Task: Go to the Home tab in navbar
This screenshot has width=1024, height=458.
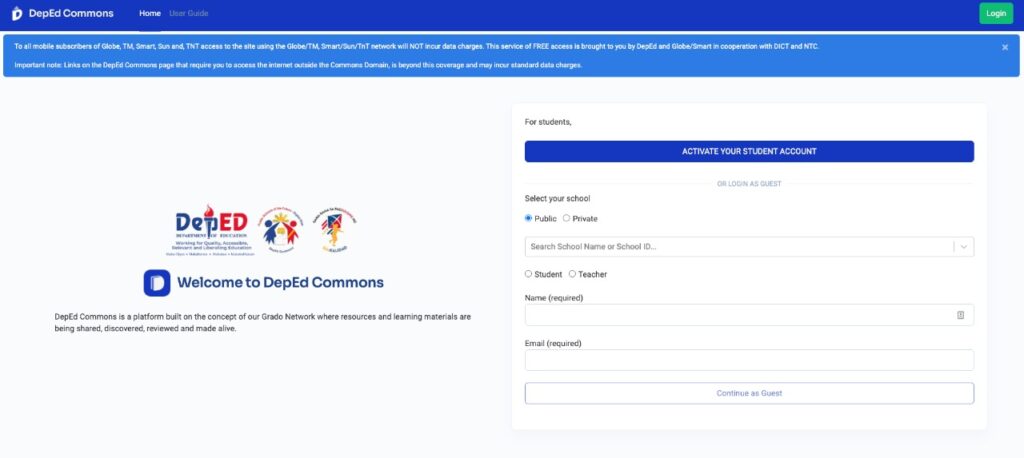Action: click(150, 13)
